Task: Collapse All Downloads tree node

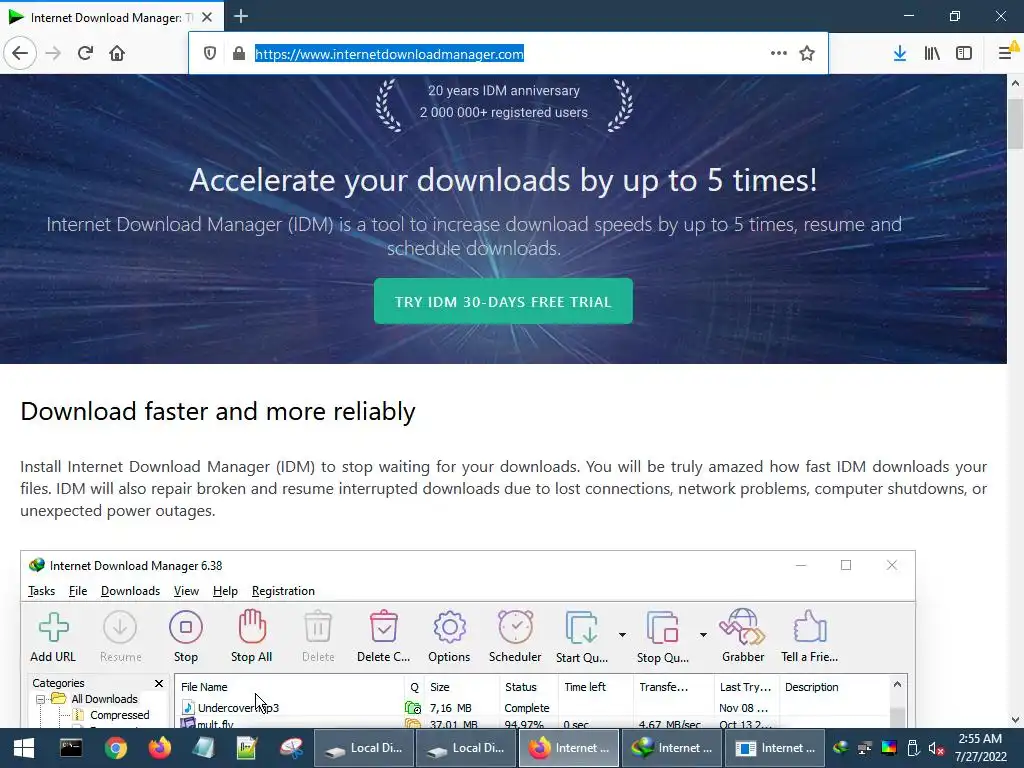Action: pyautogui.click(x=40, y=699)
